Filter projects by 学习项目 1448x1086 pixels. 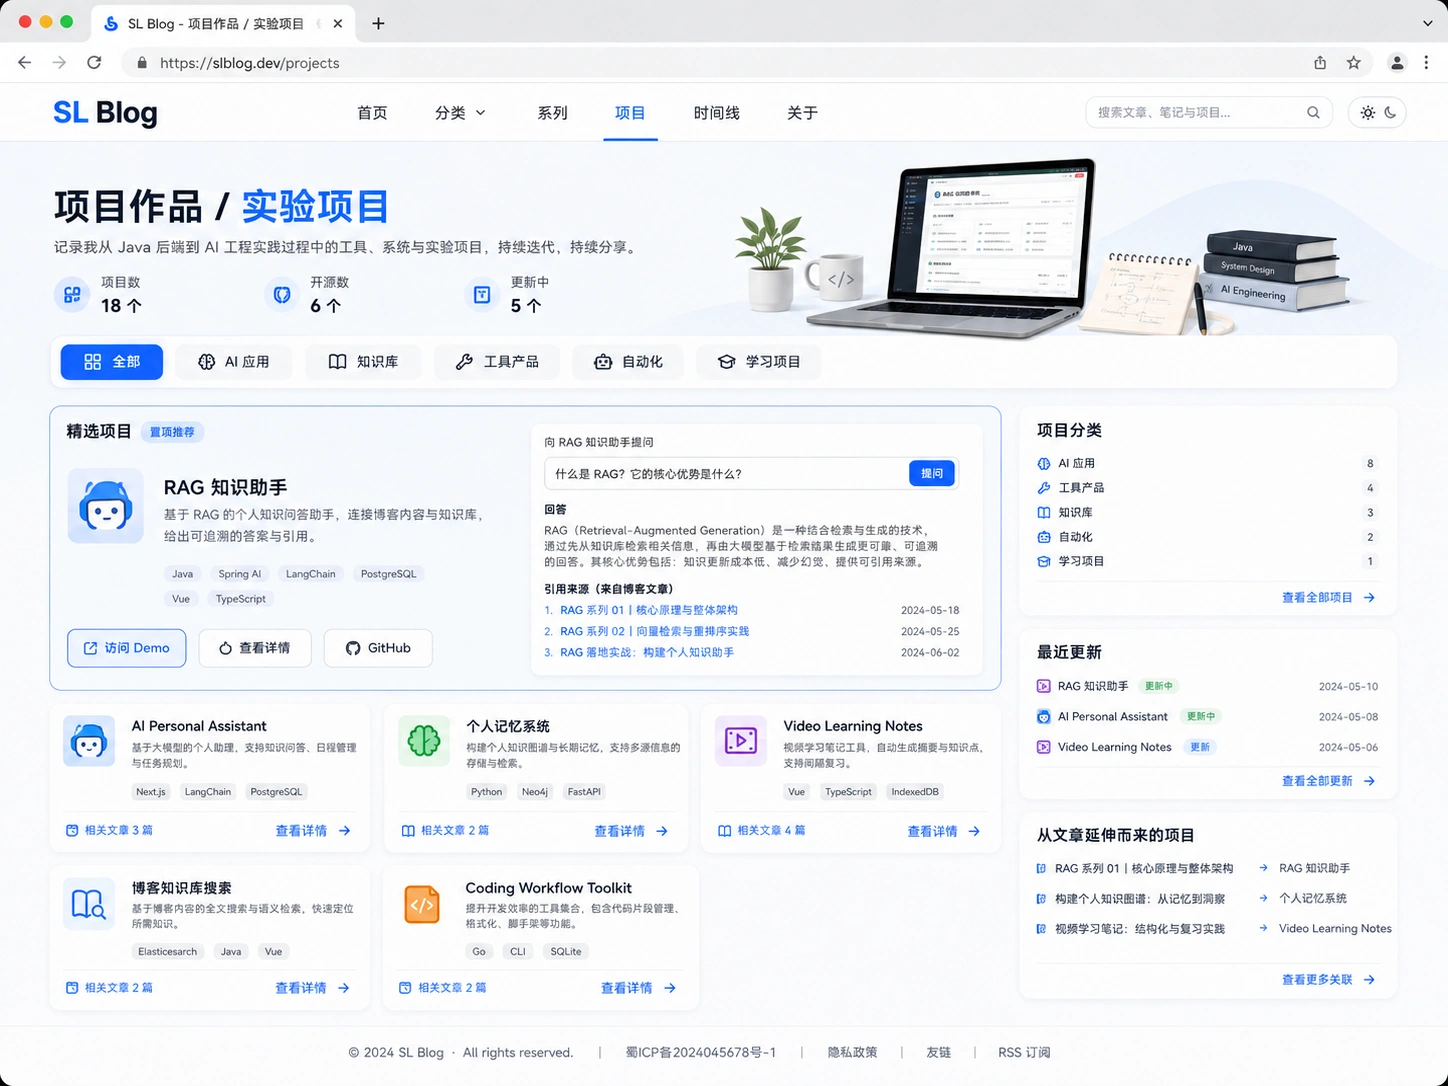(759, 362)
